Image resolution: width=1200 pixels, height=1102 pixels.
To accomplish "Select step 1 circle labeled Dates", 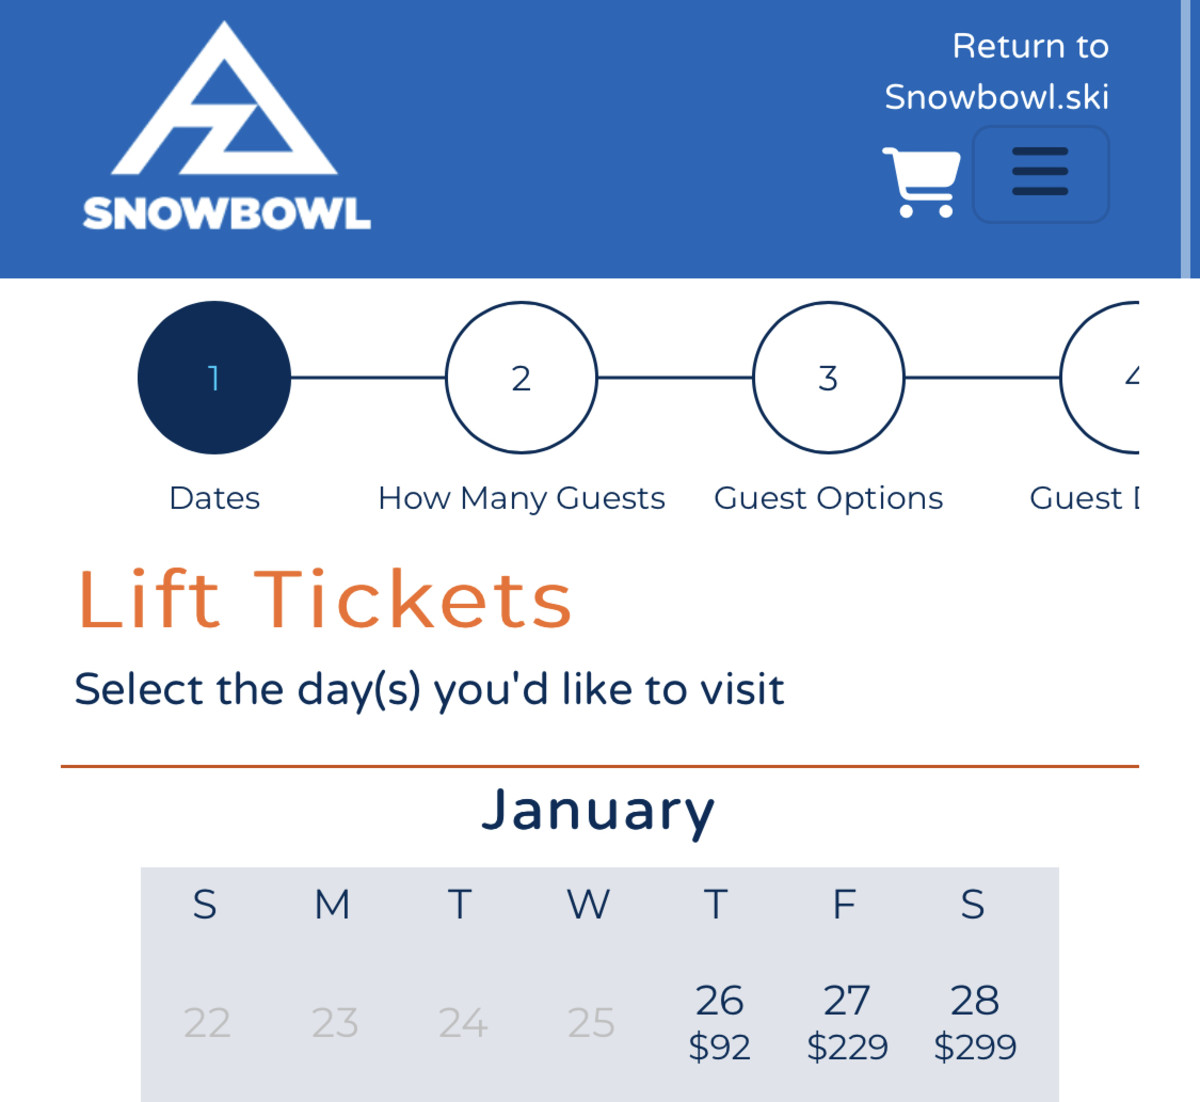I will [213, 378].
